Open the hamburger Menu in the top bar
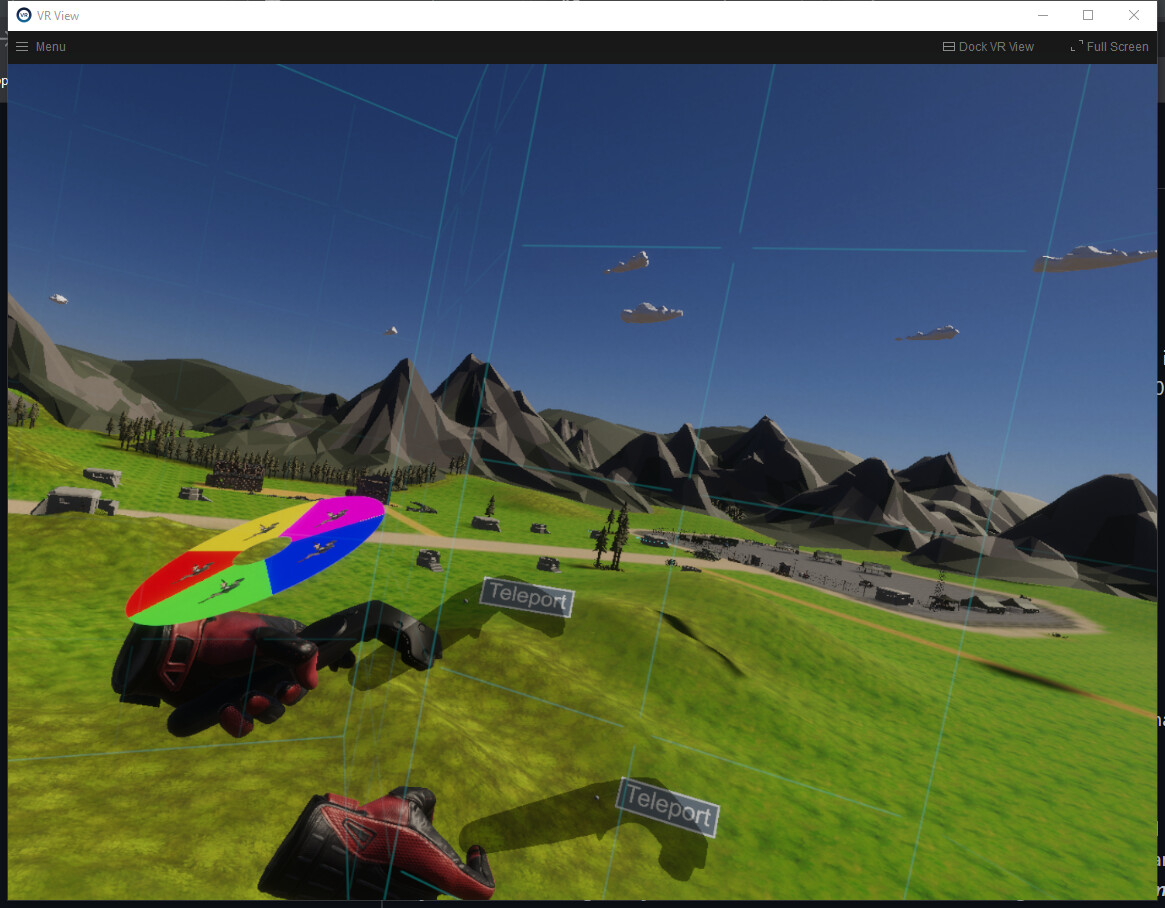Viewport: 1165px width, 908px height. 21,46
